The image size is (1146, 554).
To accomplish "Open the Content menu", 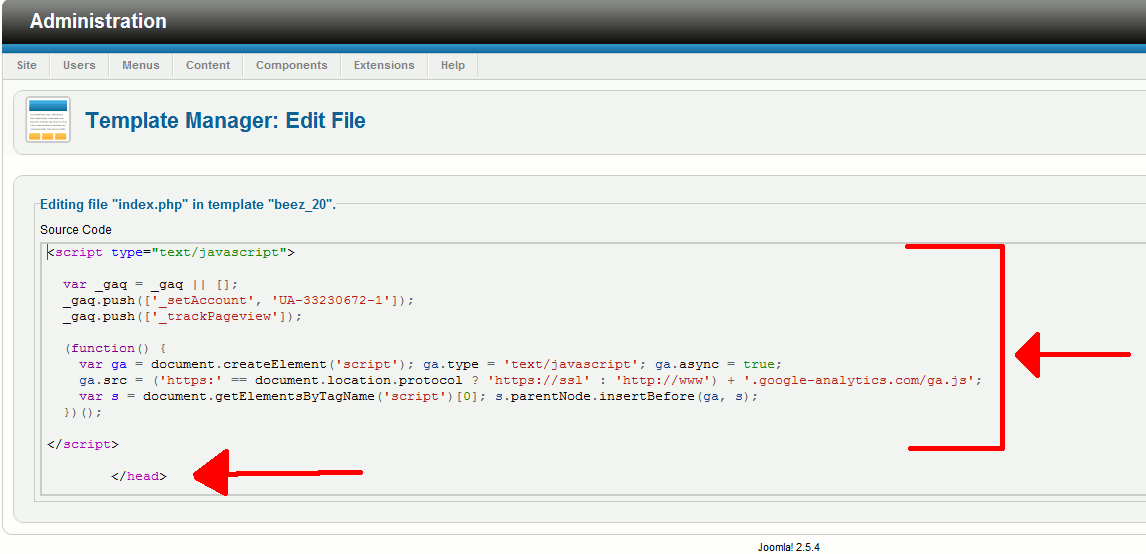I will click(x=208, y=65).
